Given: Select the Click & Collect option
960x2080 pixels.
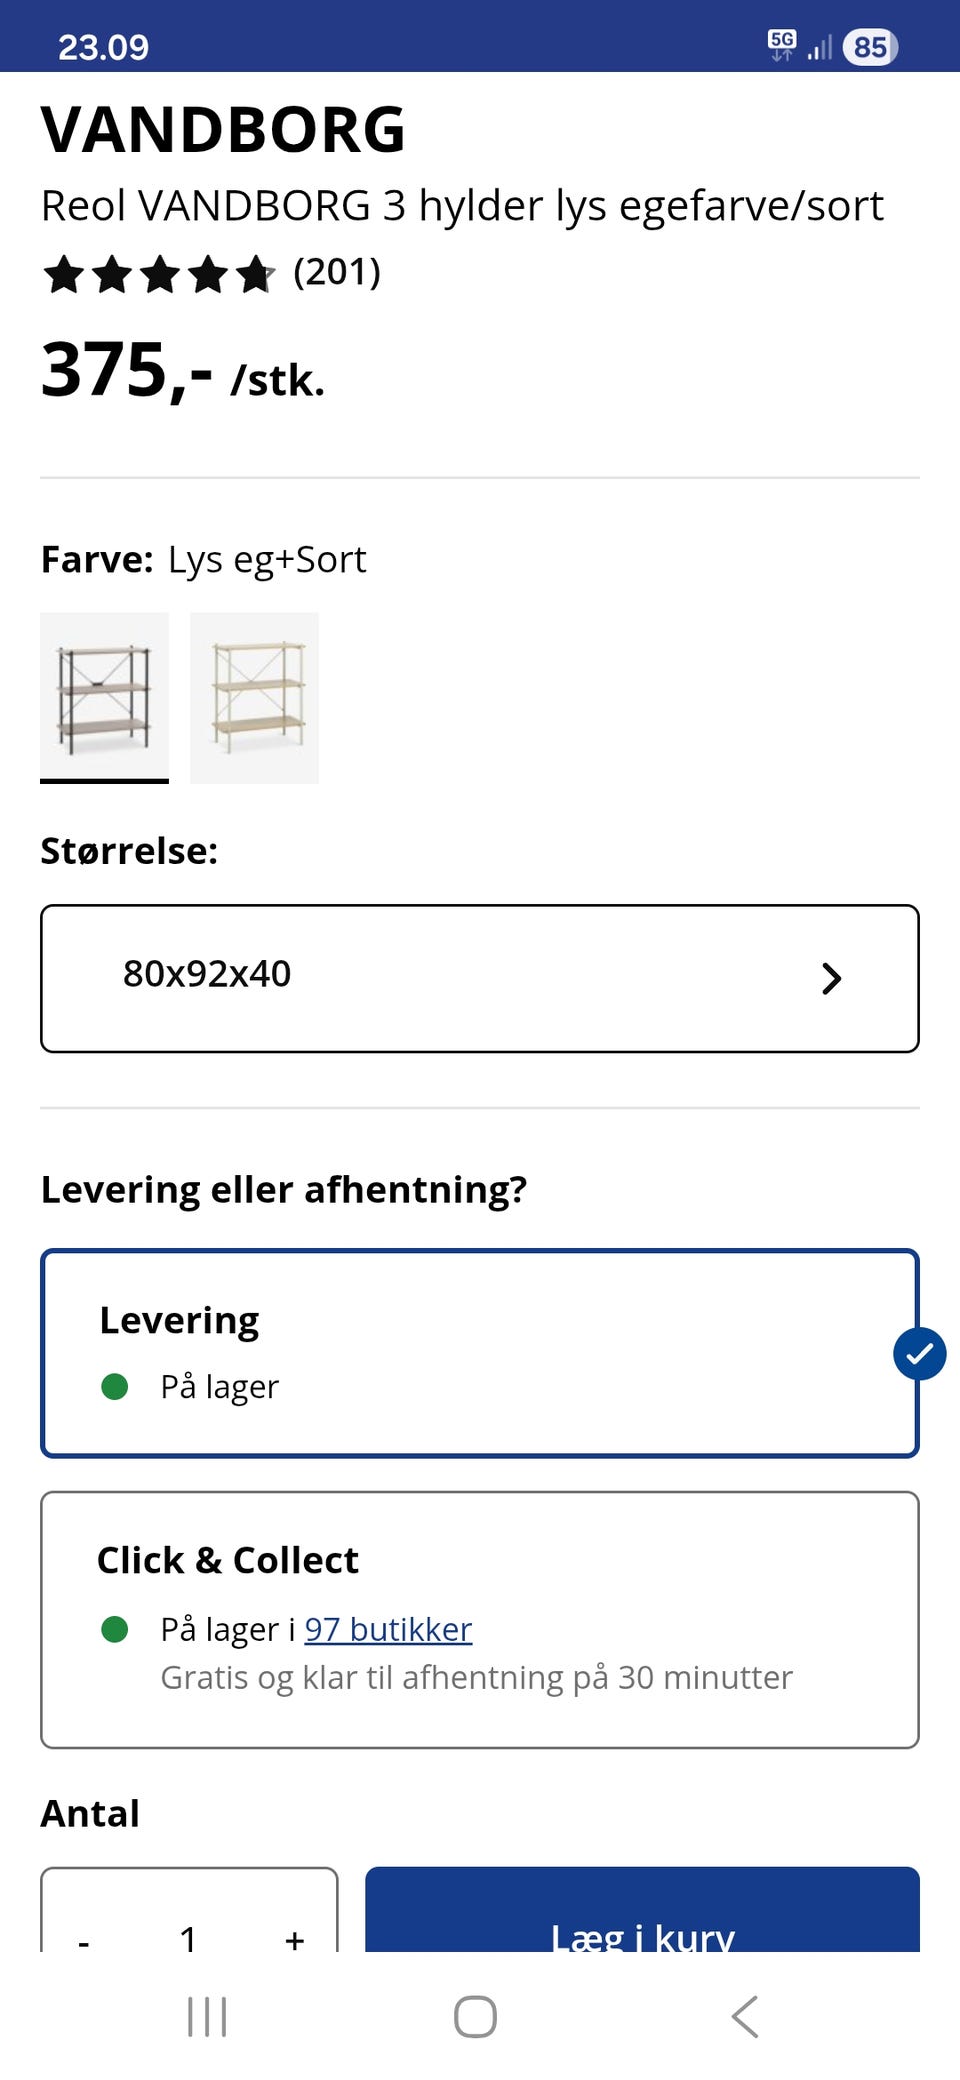Looking at the screenshot, I should tap(478, 1619).
